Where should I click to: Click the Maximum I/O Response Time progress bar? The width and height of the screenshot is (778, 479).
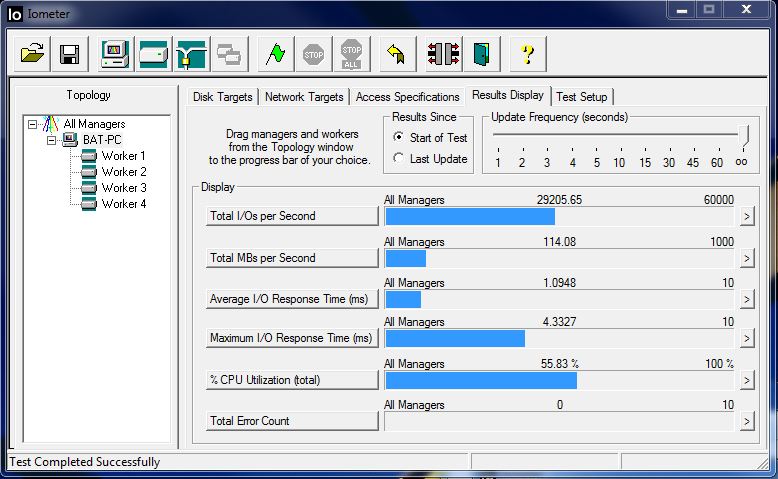559,339
